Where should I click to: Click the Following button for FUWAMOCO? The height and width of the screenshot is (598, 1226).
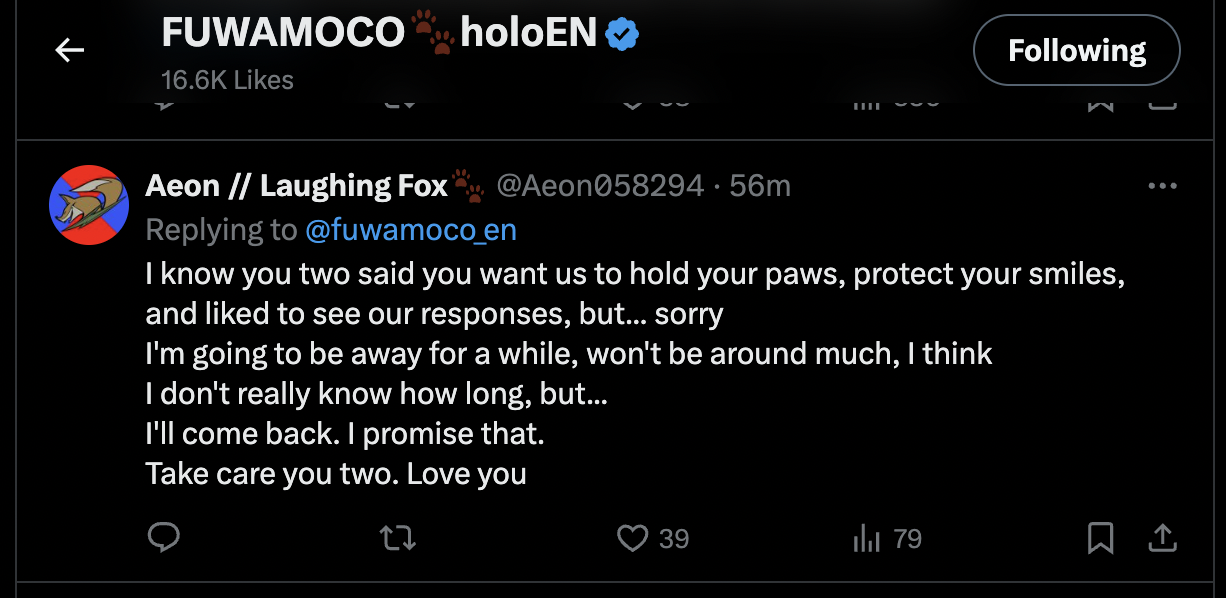pos(1076,50)
